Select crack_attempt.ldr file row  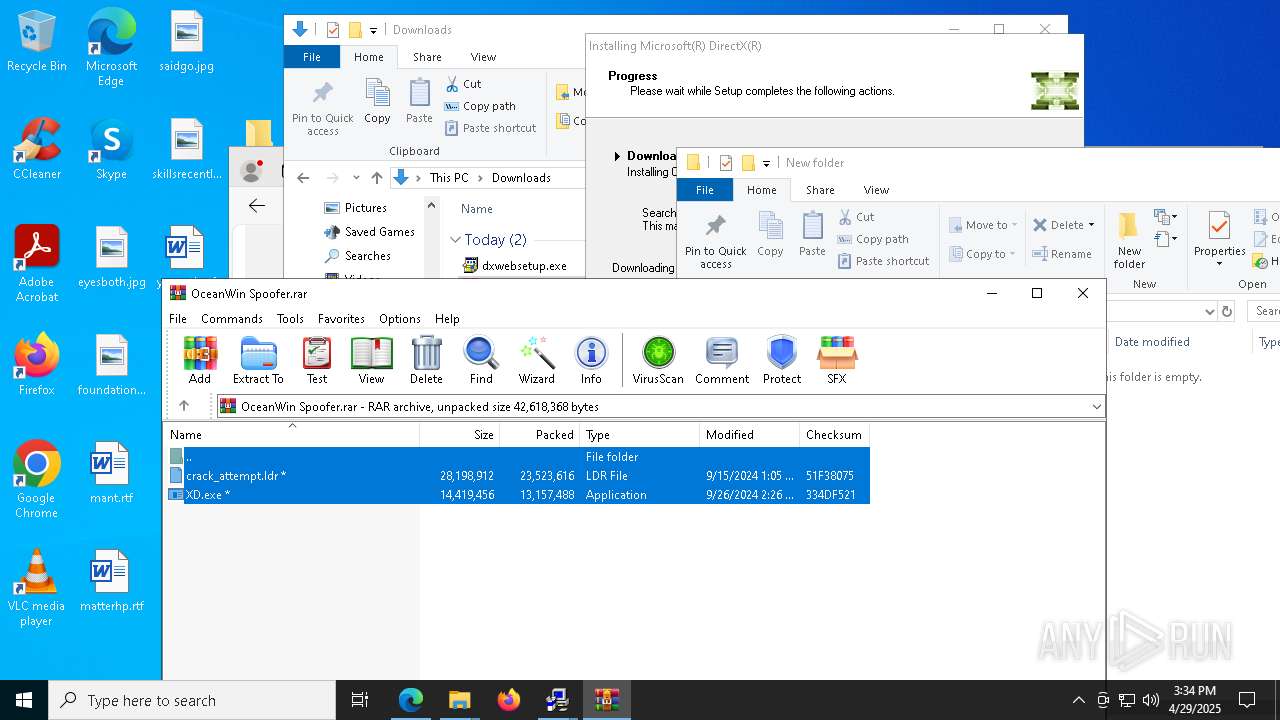click(517, 476)
